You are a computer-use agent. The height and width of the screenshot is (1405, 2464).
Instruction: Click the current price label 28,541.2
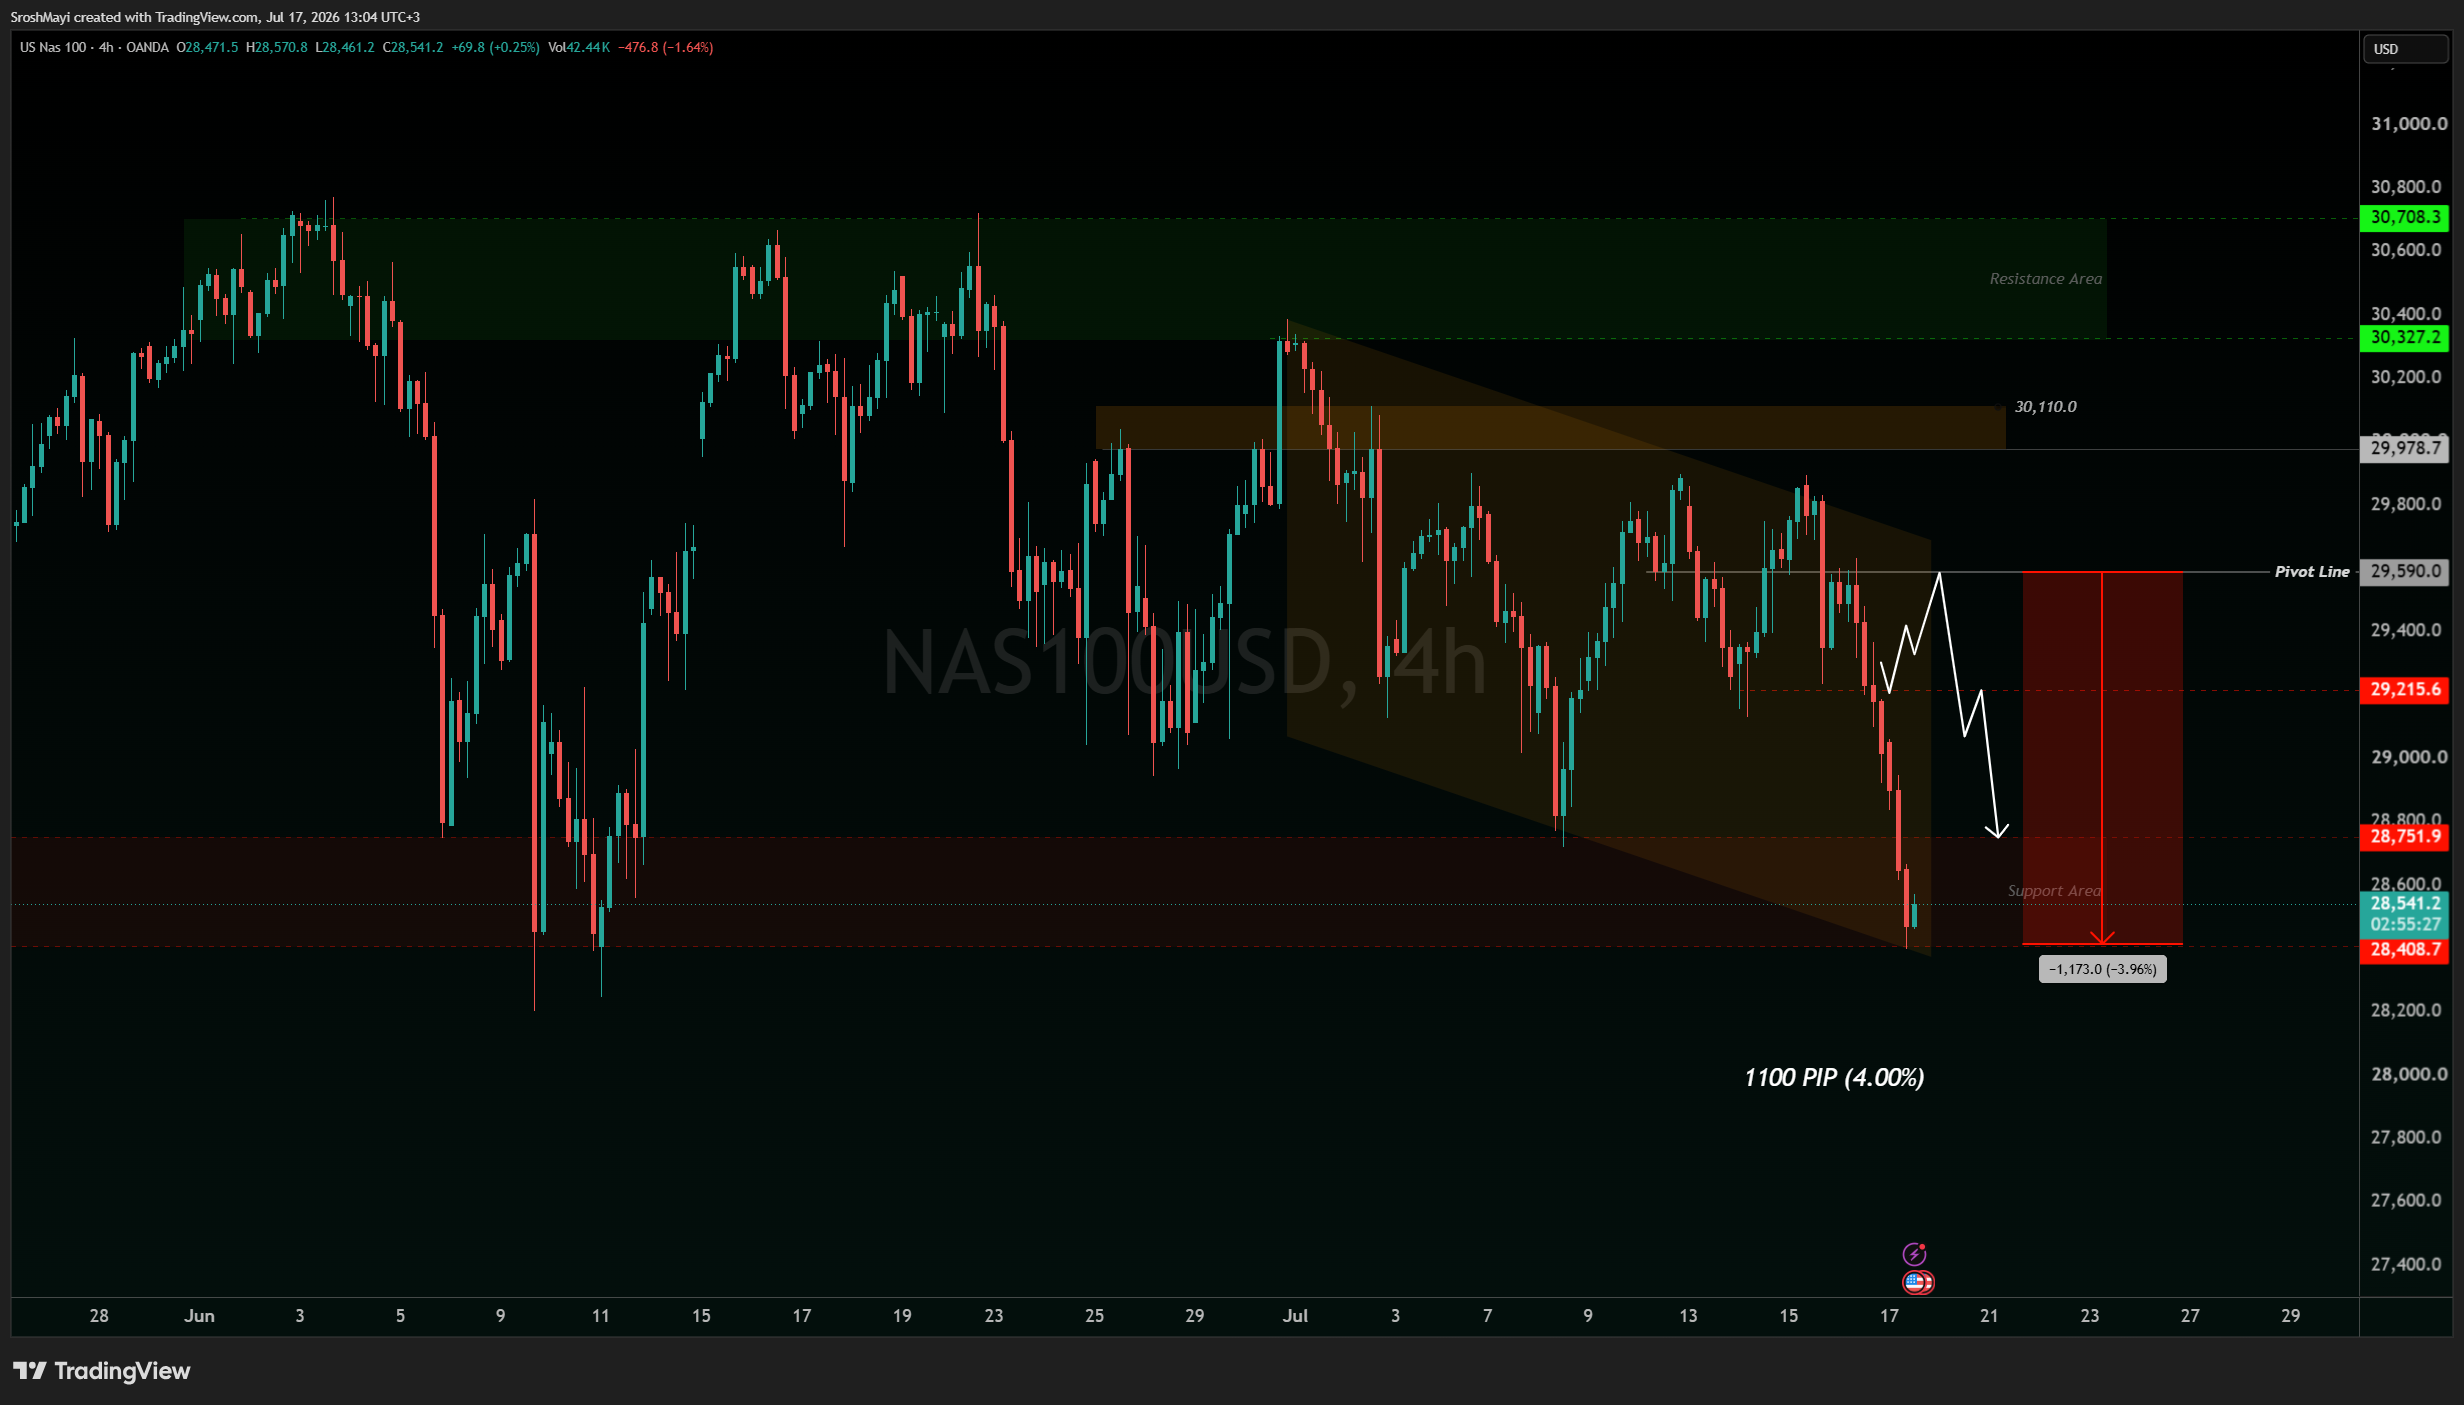click(2404, 903)
